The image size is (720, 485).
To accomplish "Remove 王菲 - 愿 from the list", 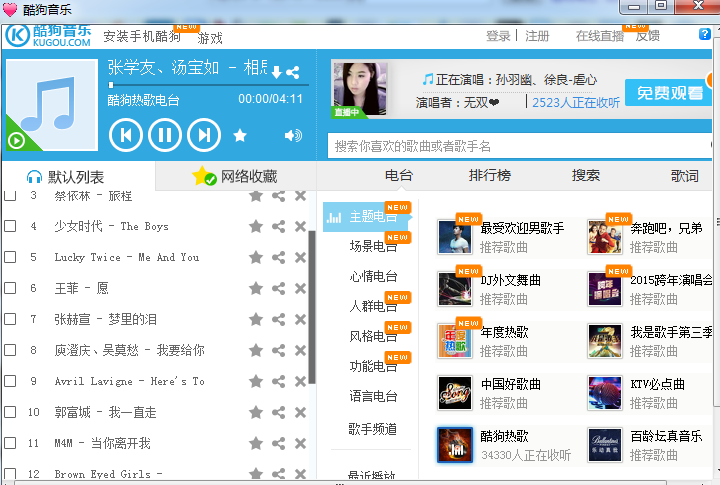I will 300,288.
